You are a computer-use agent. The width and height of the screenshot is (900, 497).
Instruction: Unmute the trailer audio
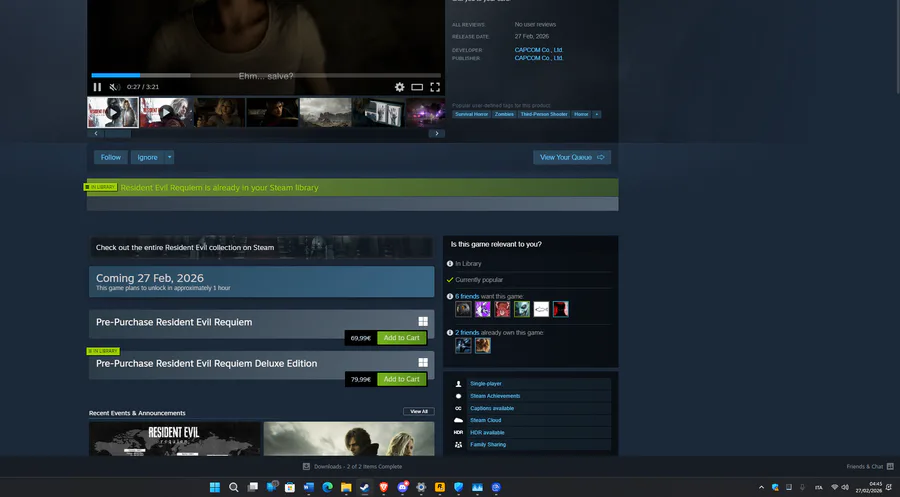point(115,87)
